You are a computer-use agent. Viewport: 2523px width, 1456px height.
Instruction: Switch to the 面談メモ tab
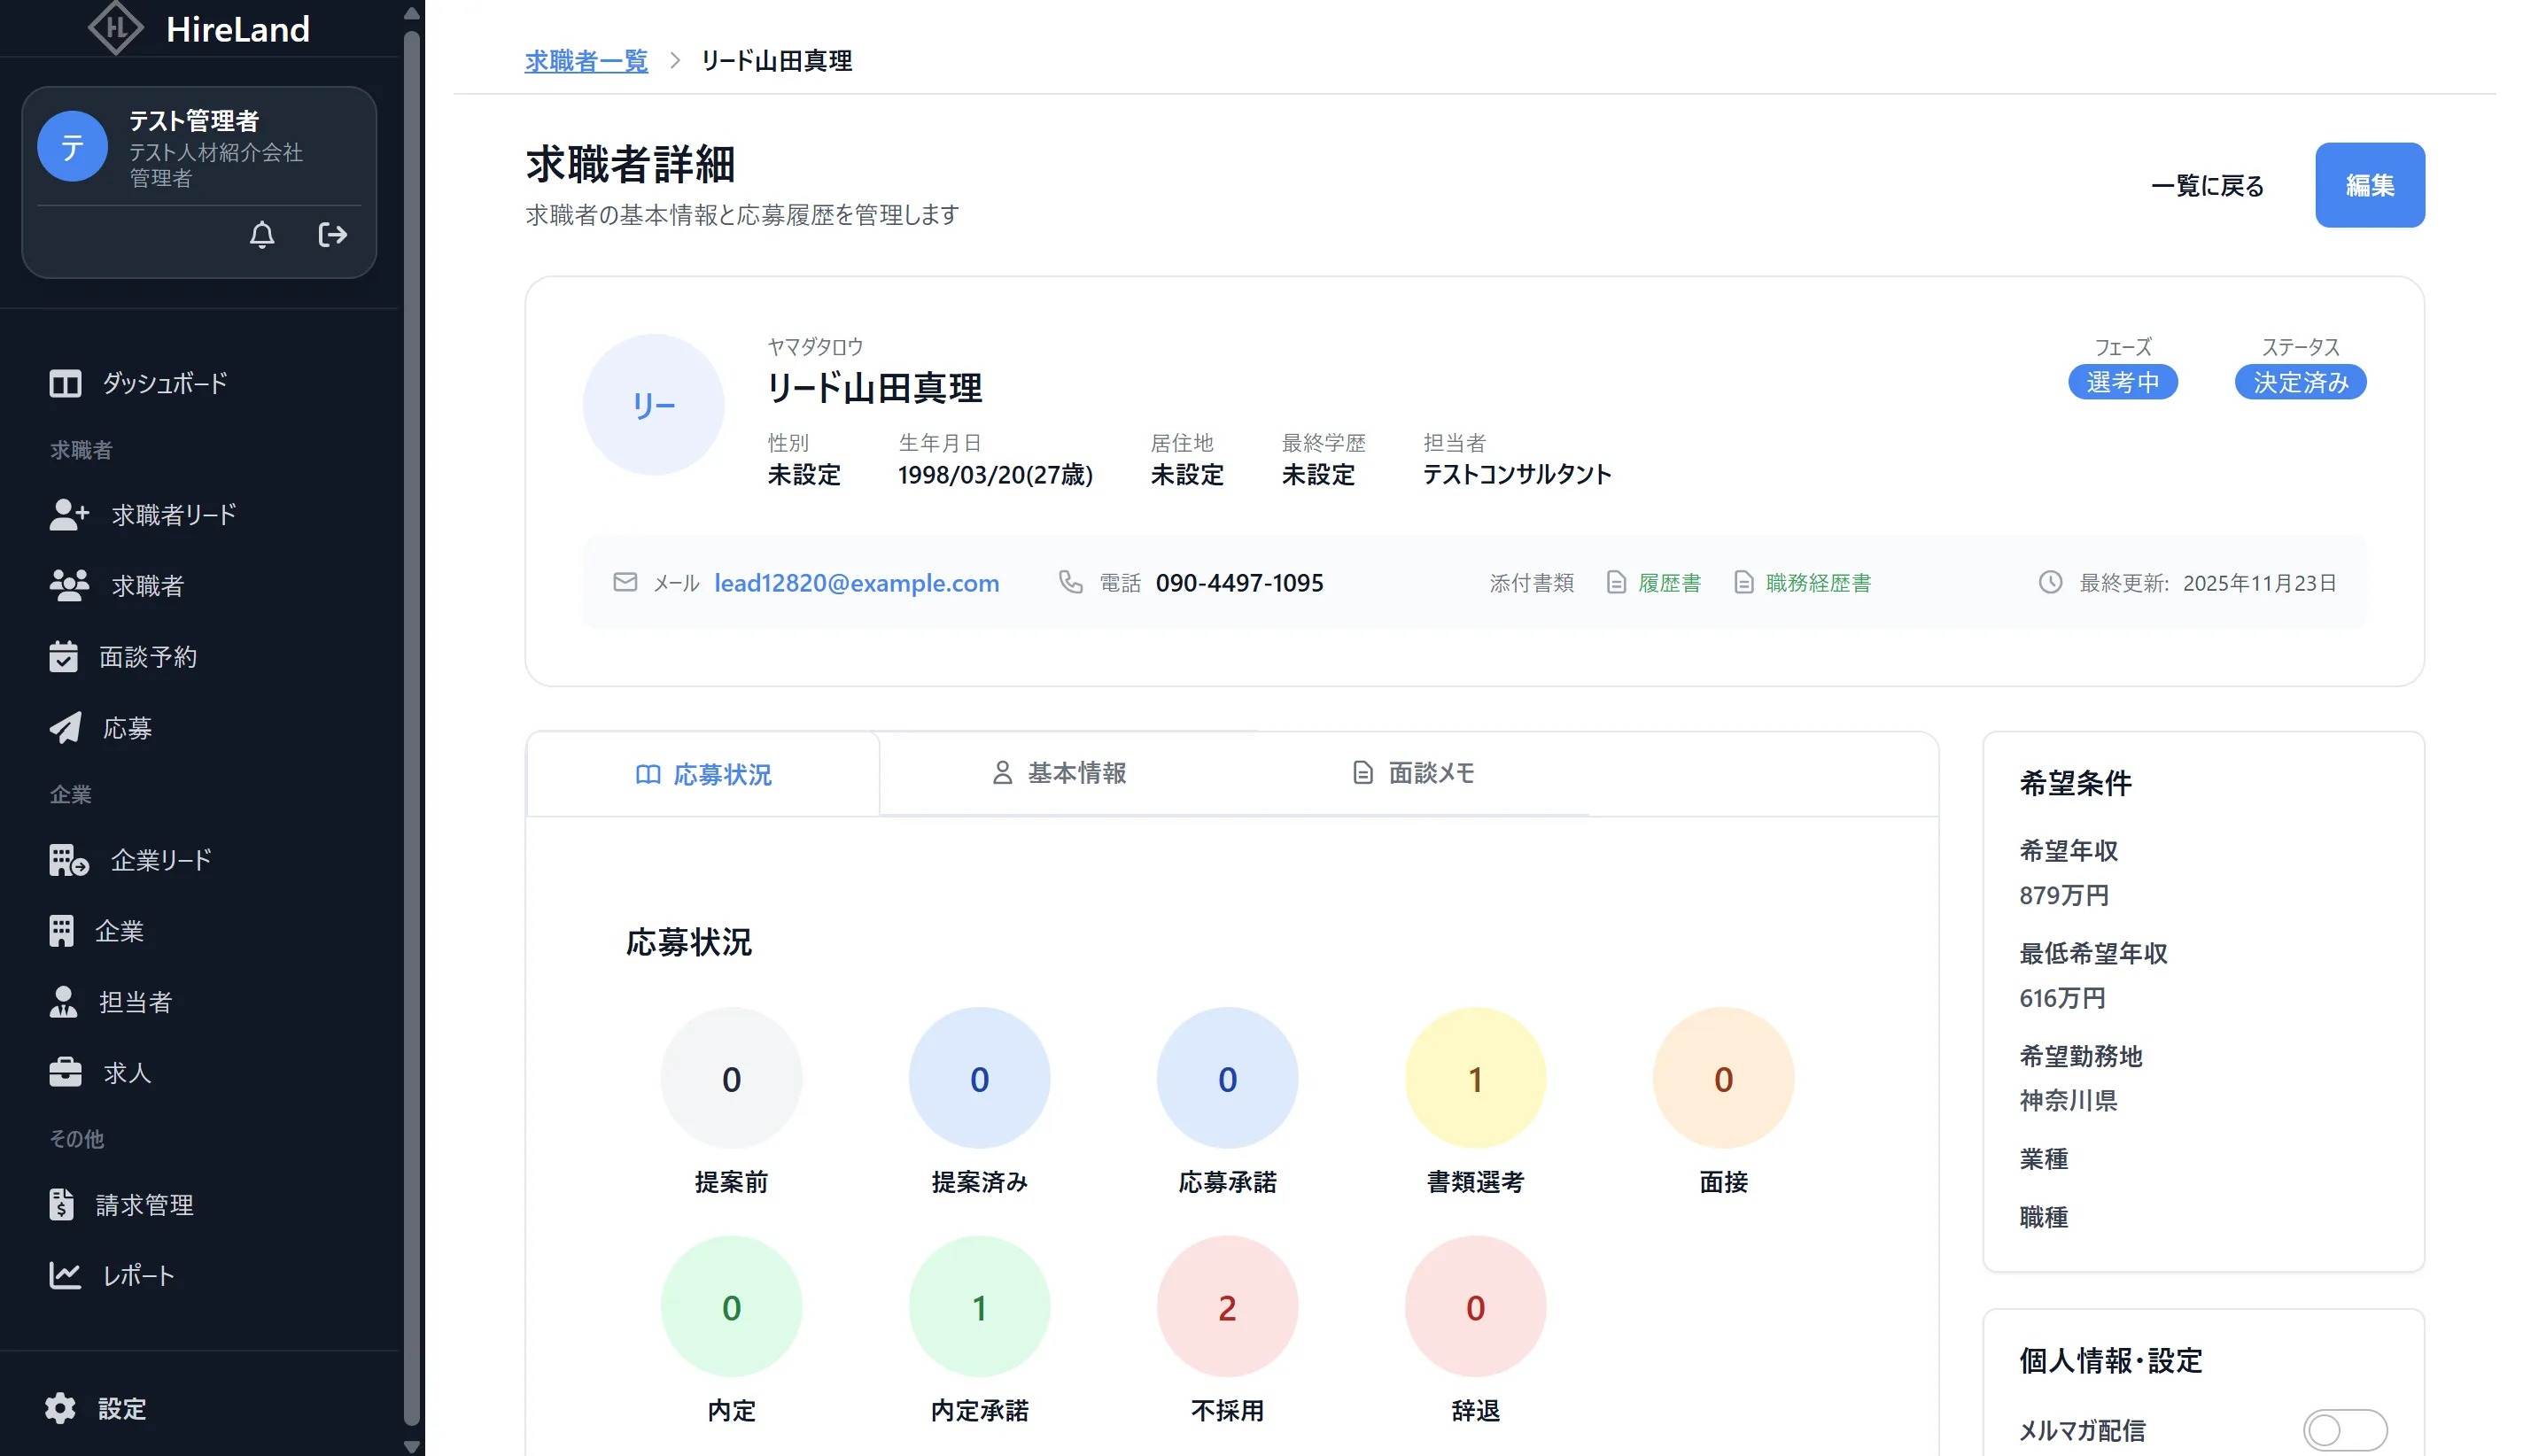1412,773
